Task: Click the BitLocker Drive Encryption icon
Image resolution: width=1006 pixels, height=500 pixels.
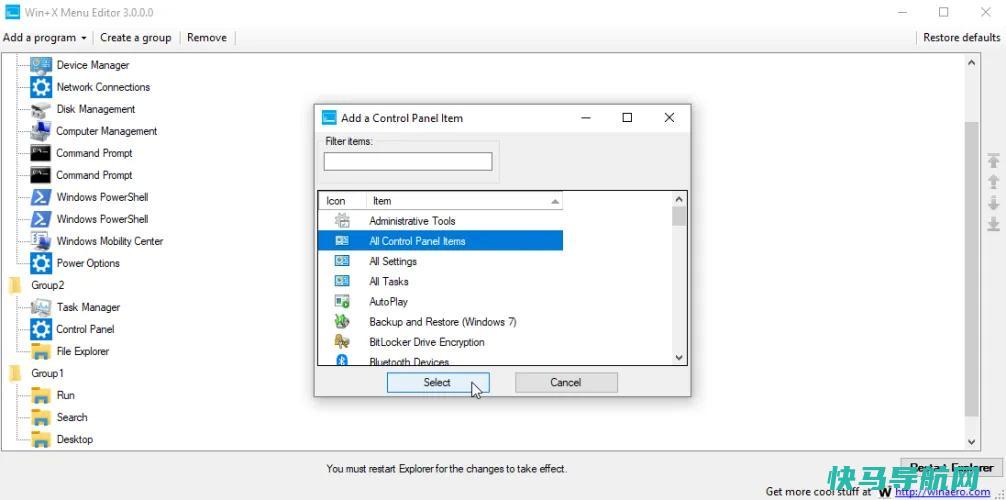Action: click(x=342, y=342)
